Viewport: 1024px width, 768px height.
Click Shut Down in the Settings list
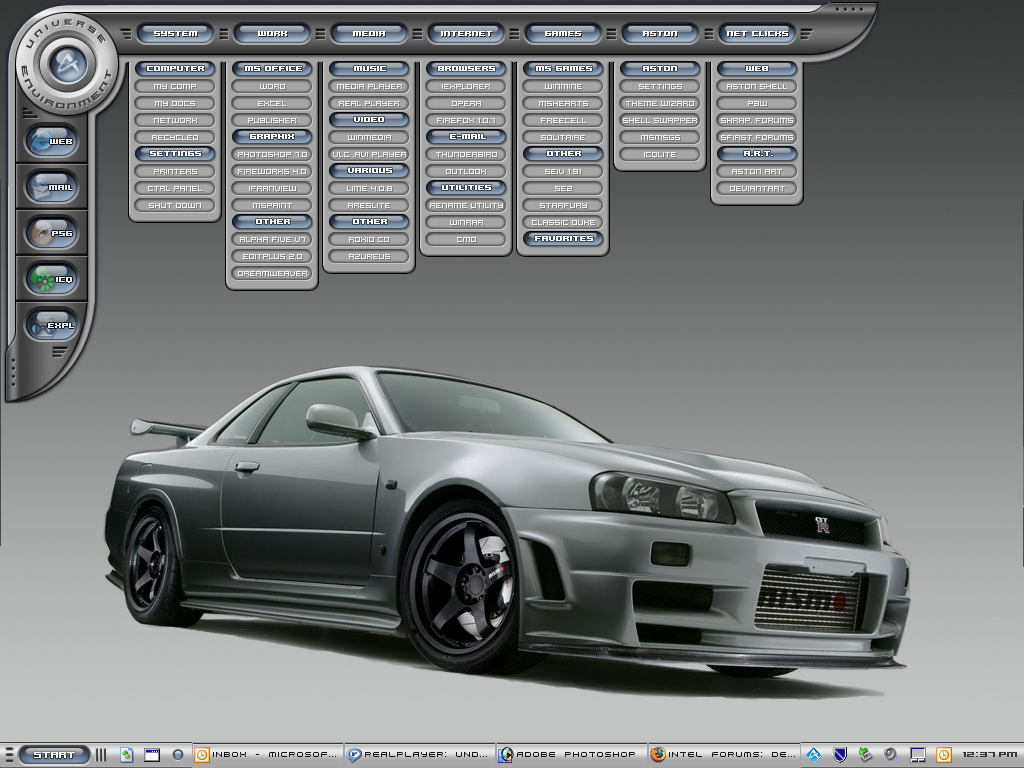(x=175, y=206)
